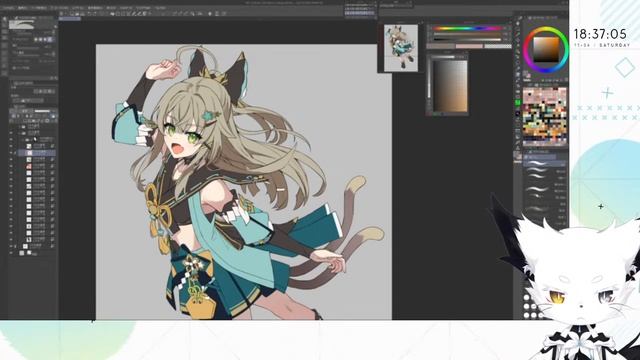This screenshot has width=640, height=360.
Task: Click the brown saturation slider below the hue slider
Action: point(467,34)
